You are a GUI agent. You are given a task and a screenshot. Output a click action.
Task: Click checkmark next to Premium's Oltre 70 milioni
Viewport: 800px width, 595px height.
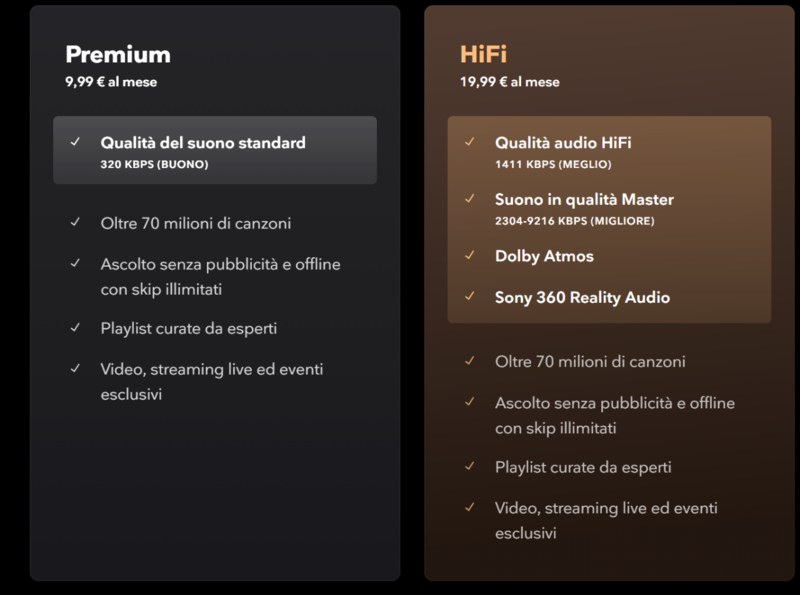click(75, 222)
